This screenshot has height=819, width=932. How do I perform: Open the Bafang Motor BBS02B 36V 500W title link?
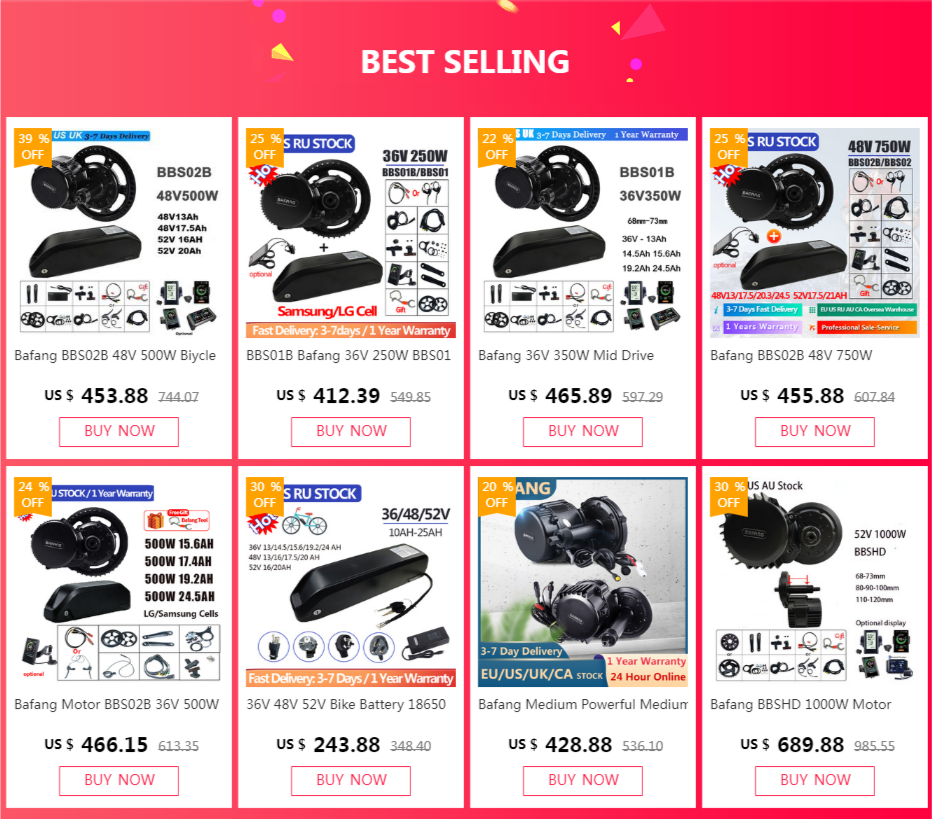(116, 704)
